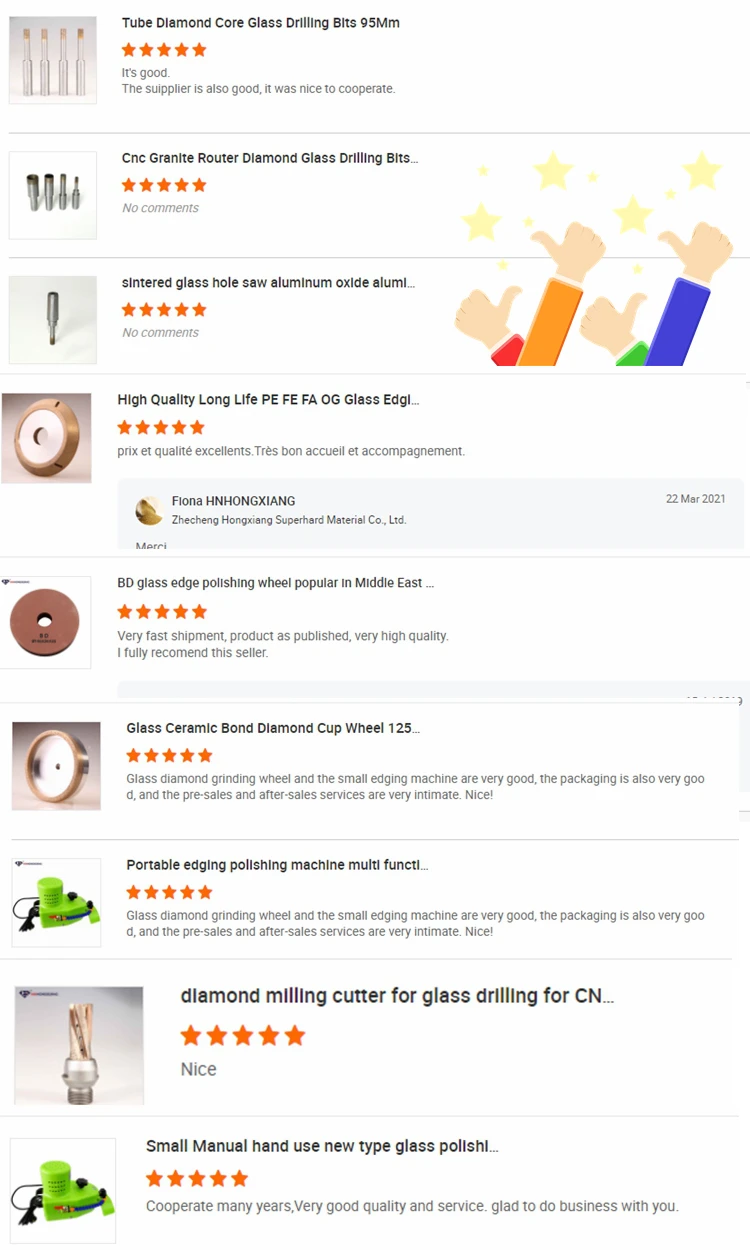Open sintered glass hole saw product image
Viewport: 750px width, 1250px height.
click(x=53, y=319)
